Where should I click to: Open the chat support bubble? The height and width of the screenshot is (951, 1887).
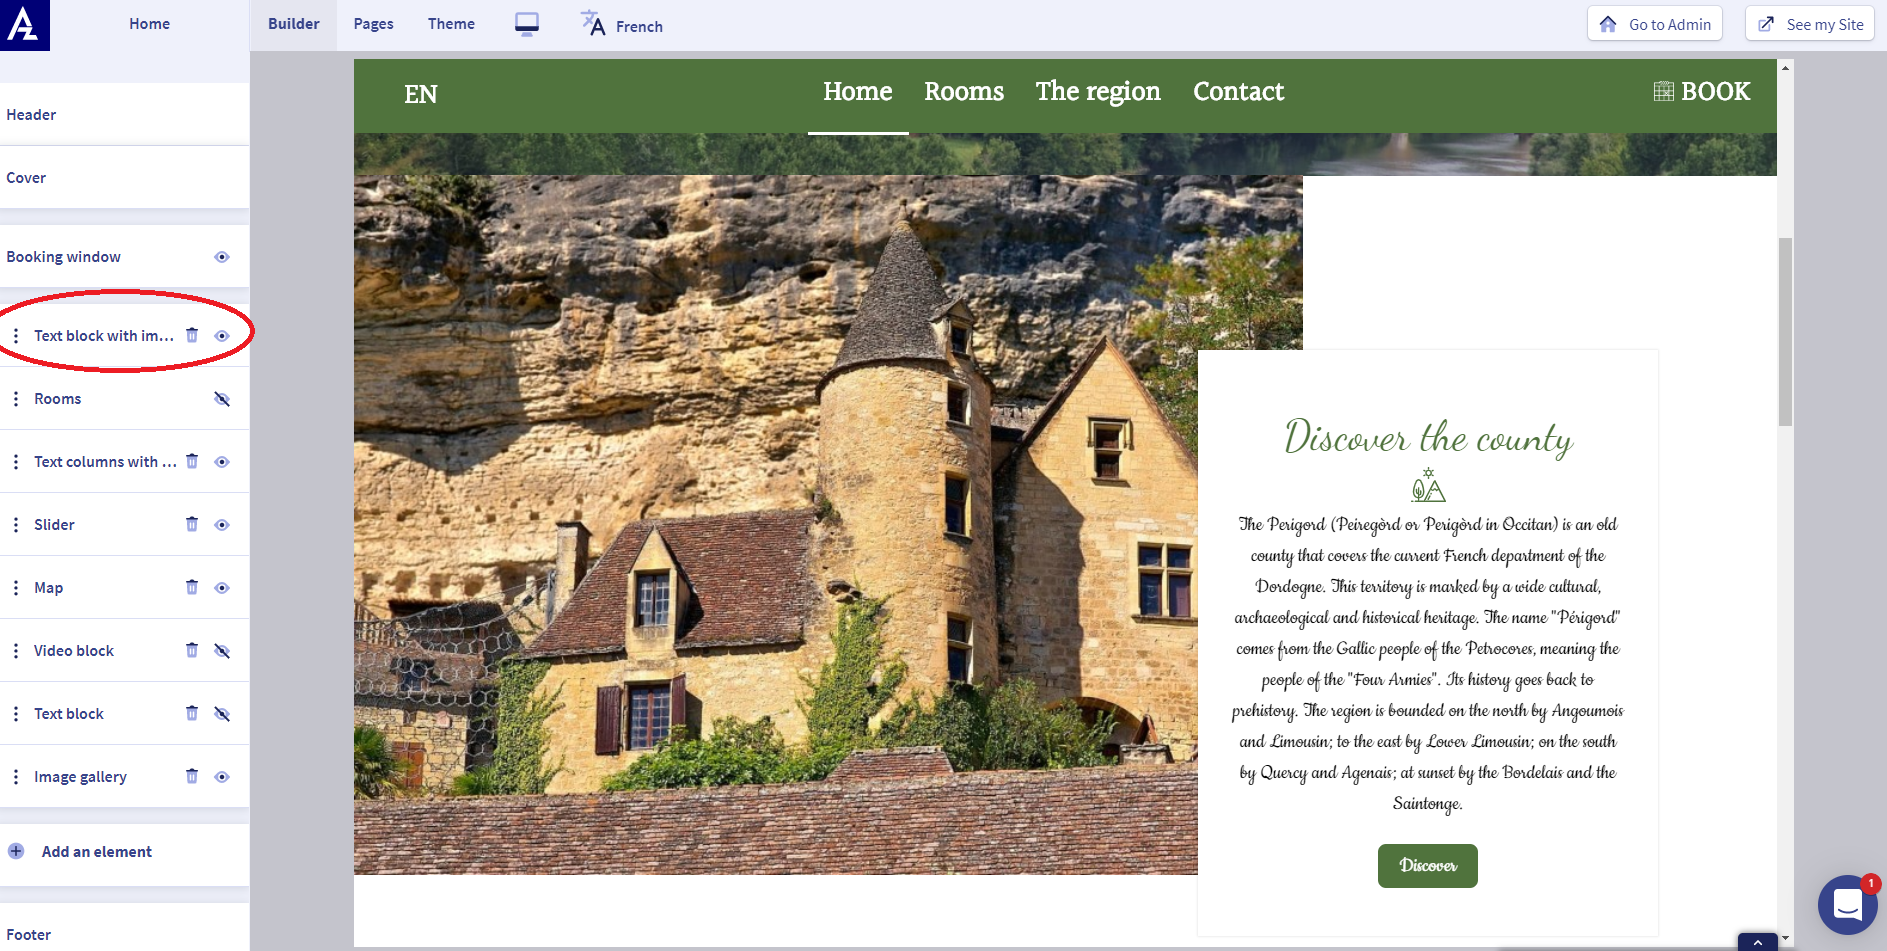(x=1847, y=905)
